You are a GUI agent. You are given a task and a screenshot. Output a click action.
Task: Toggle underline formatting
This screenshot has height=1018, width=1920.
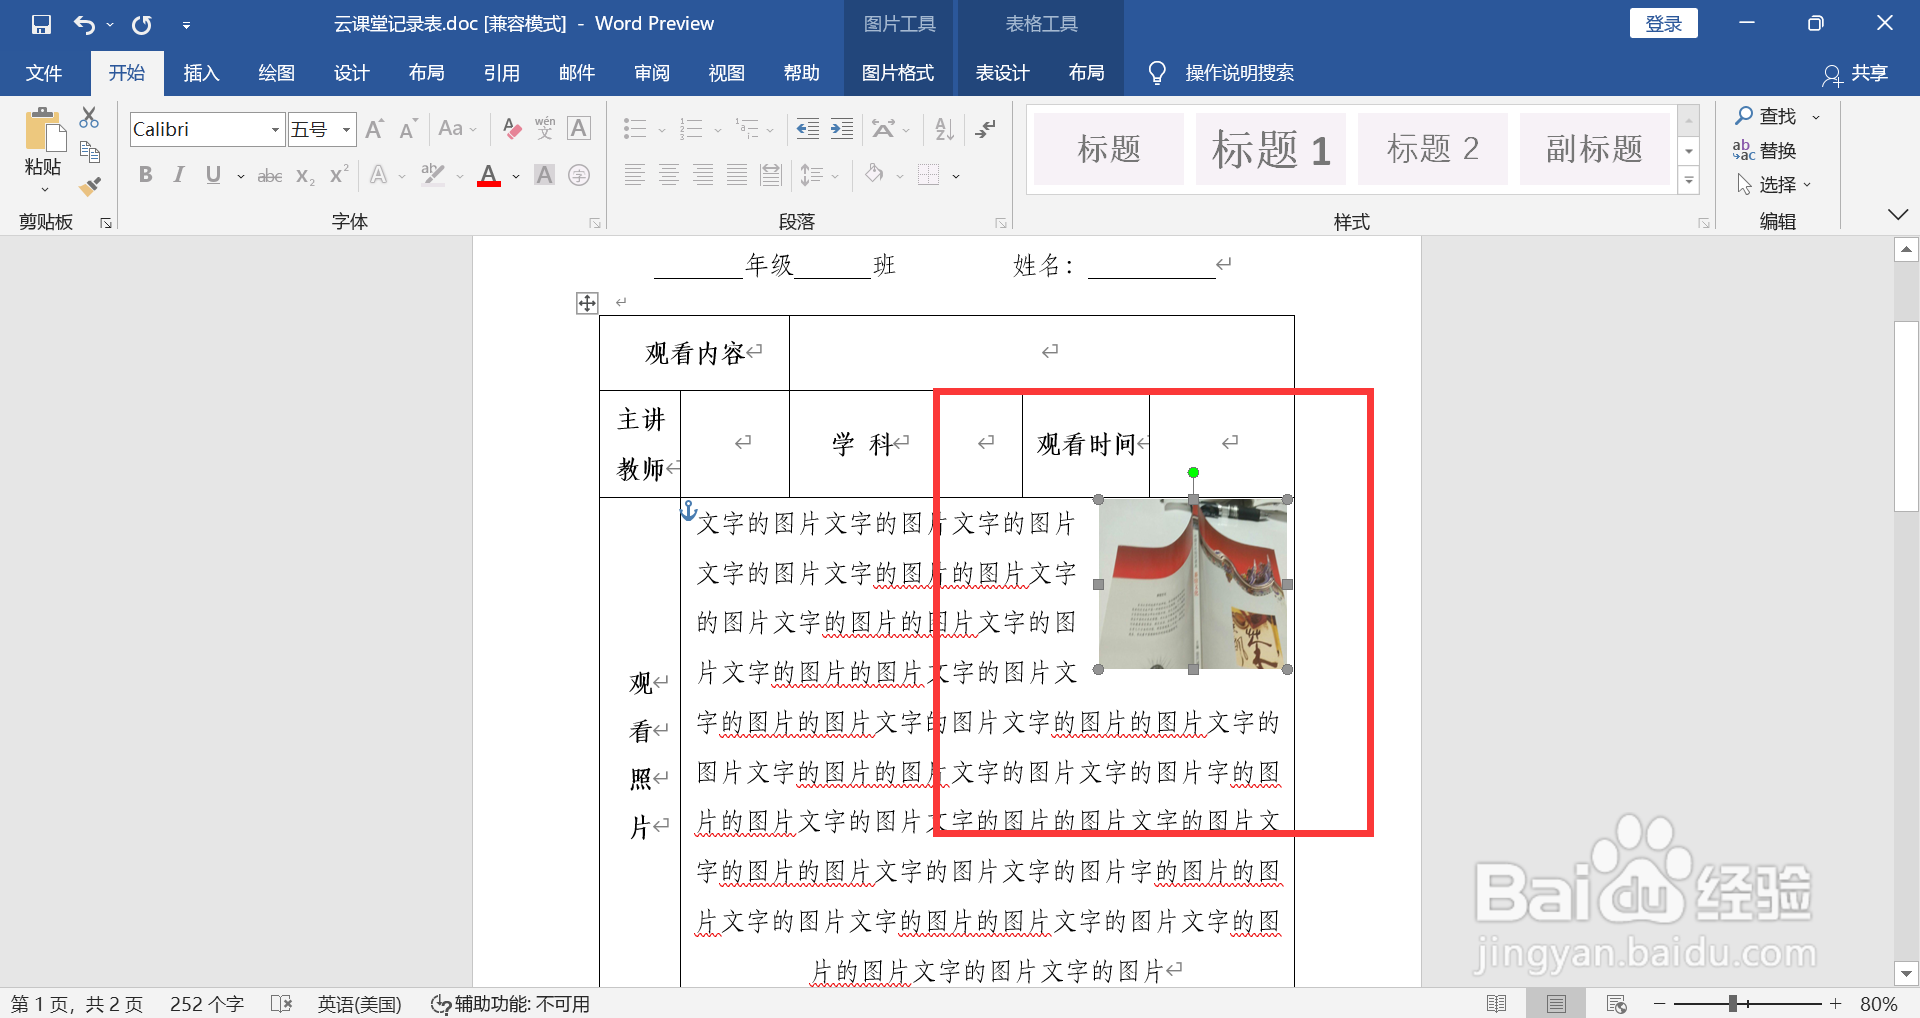[212, 175]
